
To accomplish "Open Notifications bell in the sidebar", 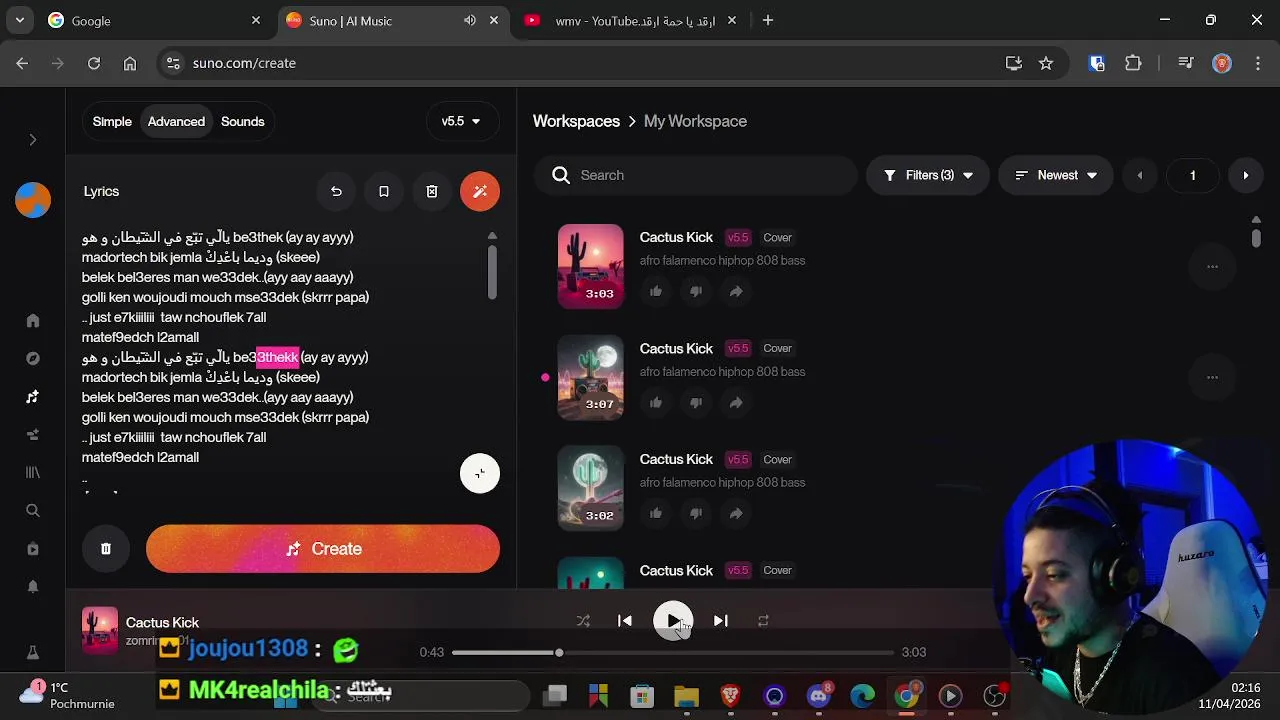I will pos(33,586).
